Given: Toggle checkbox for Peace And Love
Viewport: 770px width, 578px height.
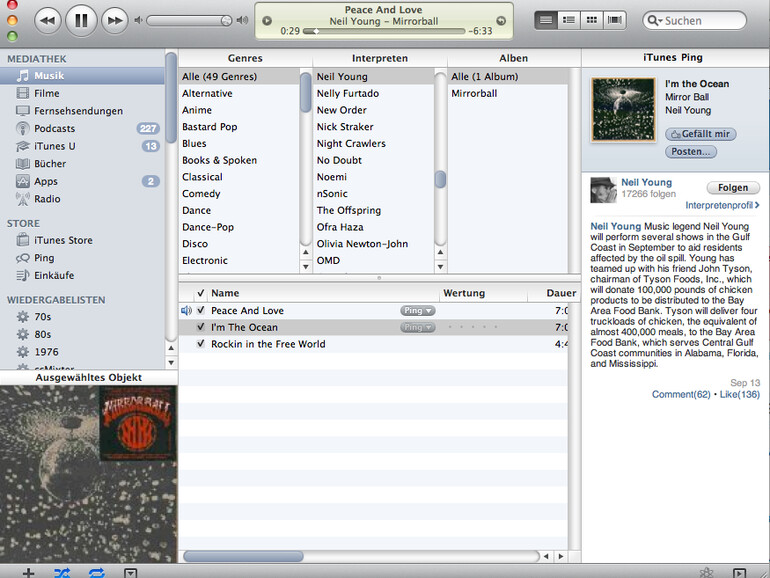Looking at the screenshot, I should (200, 310).
